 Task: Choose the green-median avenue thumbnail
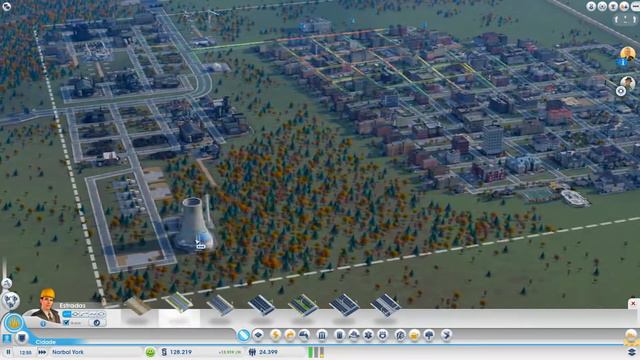[x=303, y=305]
